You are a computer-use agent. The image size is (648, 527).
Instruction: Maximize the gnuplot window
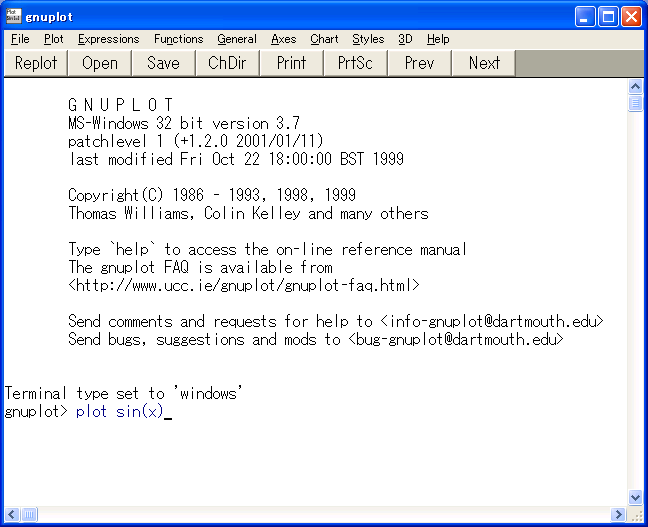[x=608, y=17]
